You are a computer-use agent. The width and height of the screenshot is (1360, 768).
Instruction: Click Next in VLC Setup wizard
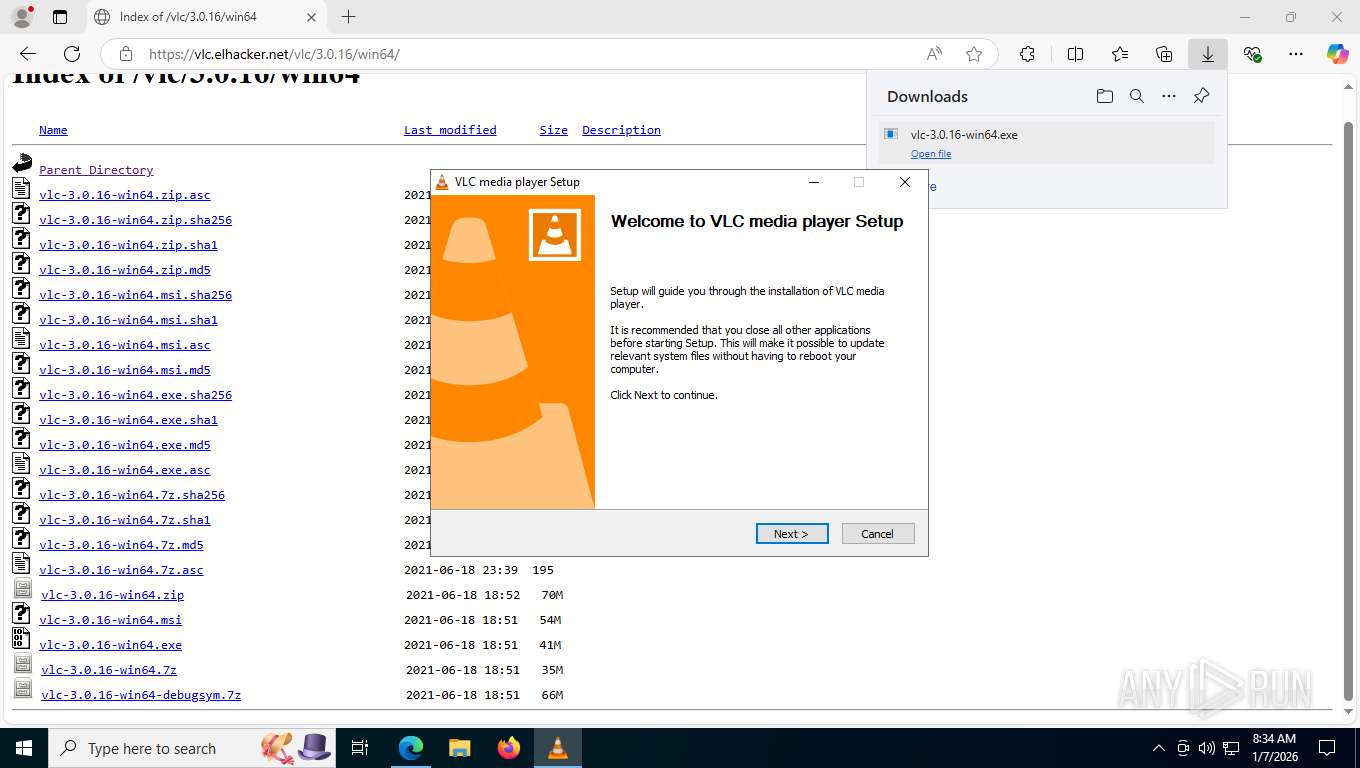792,533
